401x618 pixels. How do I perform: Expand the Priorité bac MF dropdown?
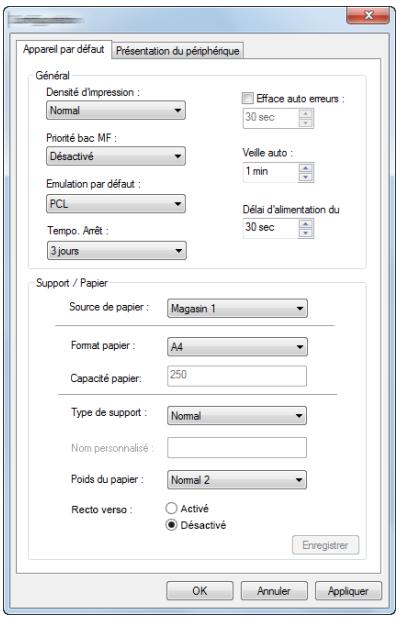point(116,156)
